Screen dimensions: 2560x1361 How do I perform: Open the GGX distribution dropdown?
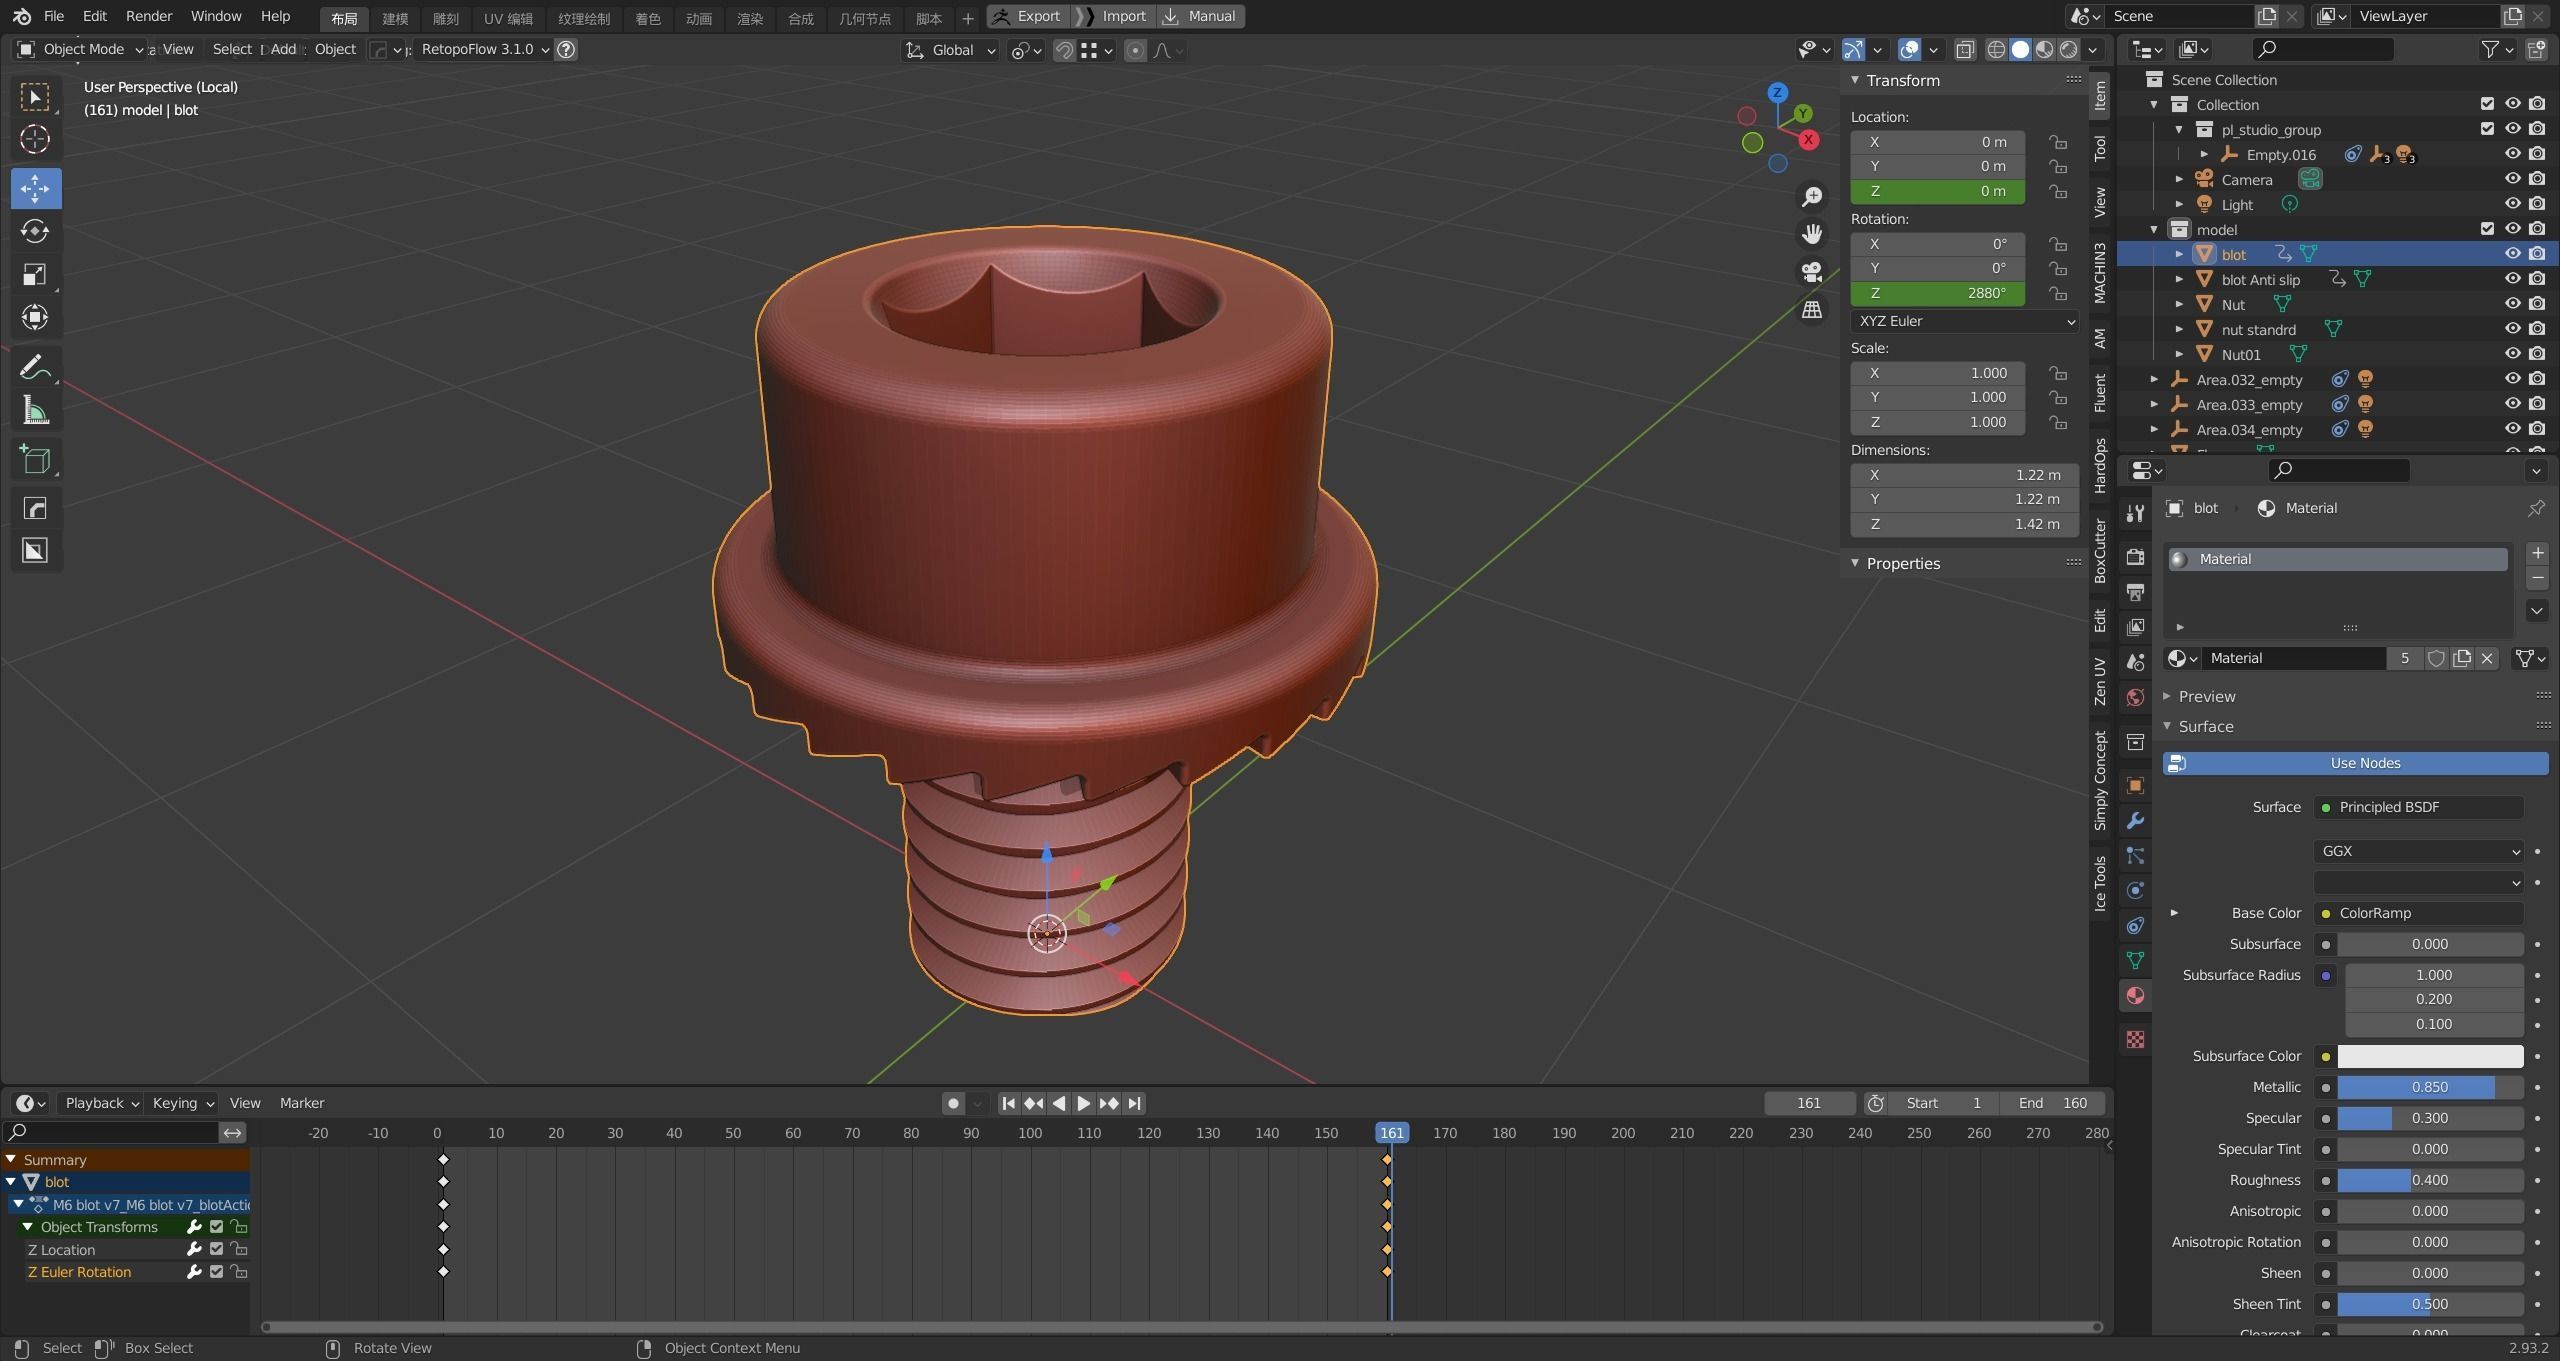2419,851
